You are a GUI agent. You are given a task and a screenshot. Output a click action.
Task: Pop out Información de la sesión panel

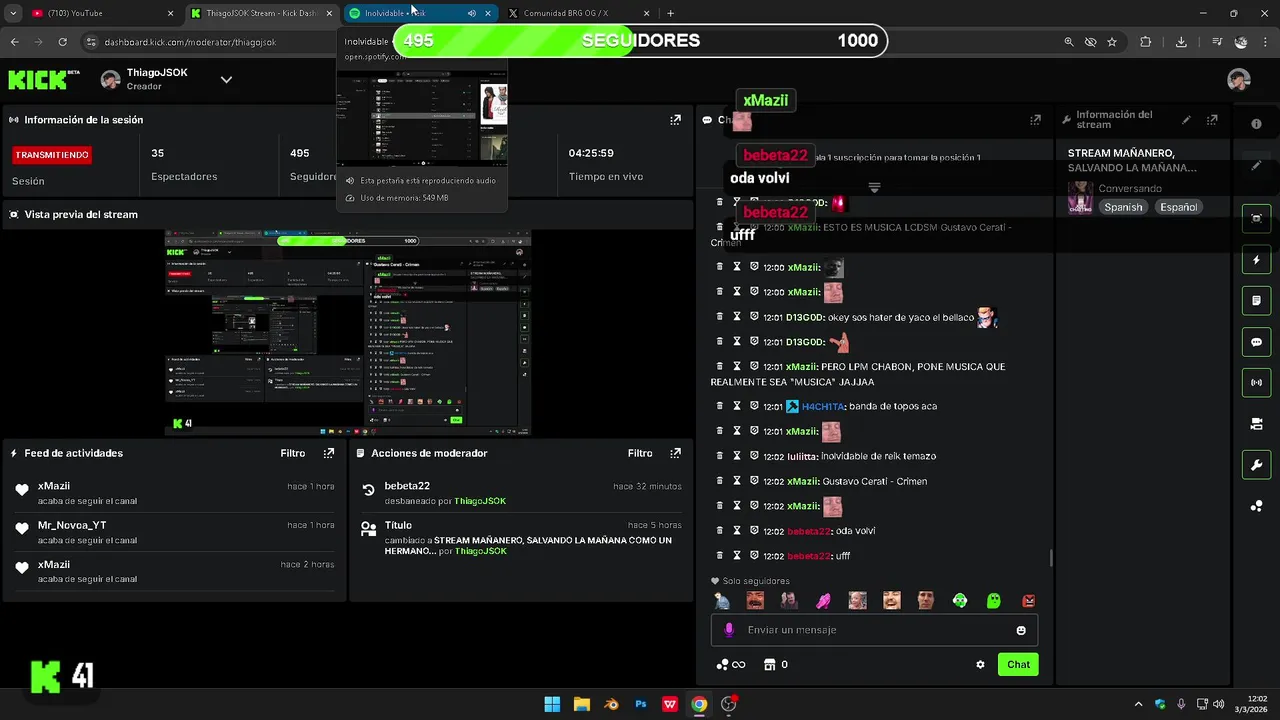click(x=675, y=120)
